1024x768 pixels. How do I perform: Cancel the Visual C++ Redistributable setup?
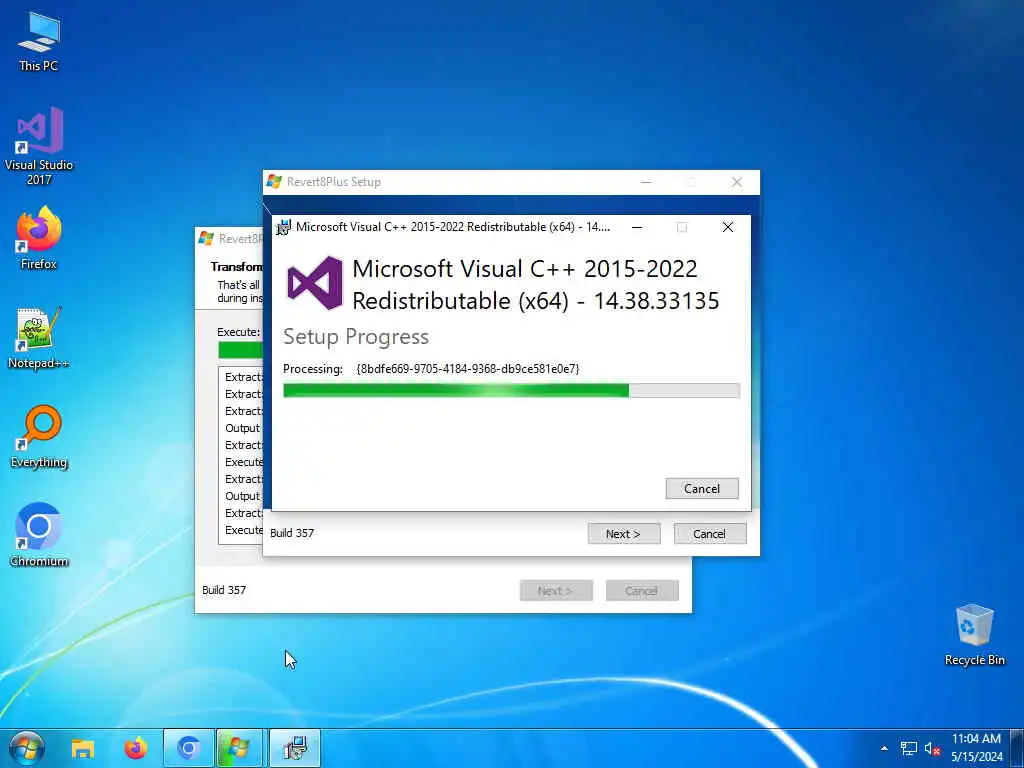click(702, 488)
